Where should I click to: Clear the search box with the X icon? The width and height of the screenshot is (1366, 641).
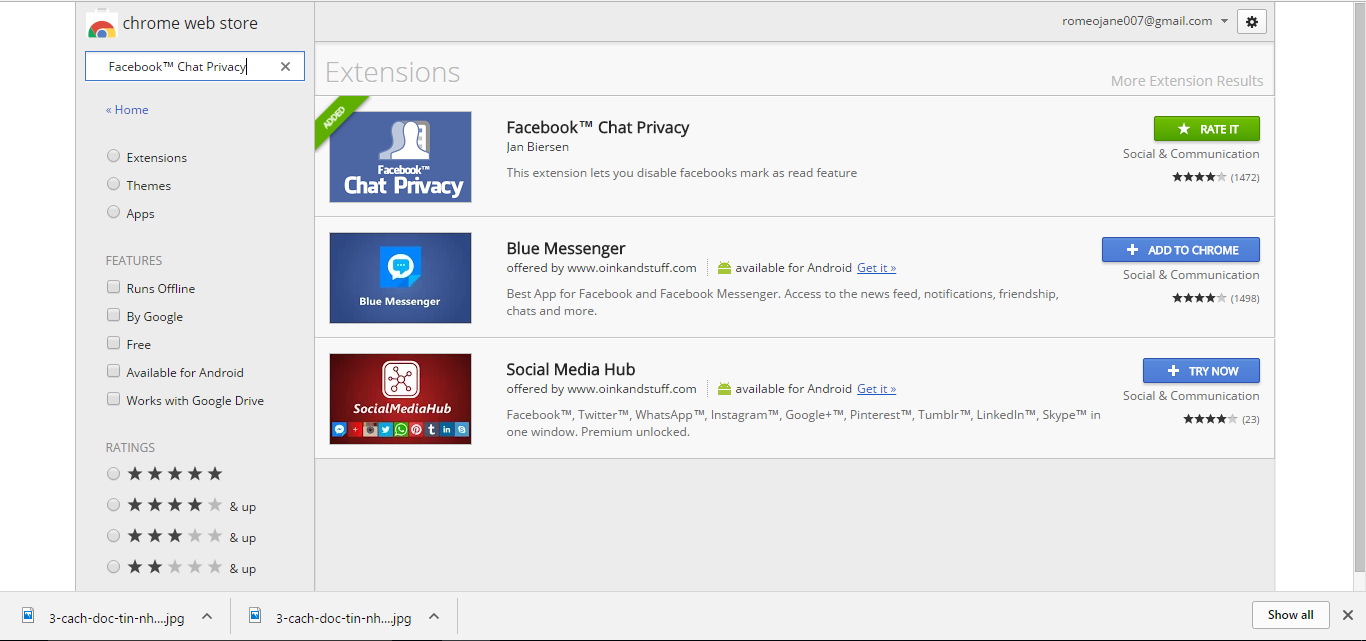[x=285, y=67]
